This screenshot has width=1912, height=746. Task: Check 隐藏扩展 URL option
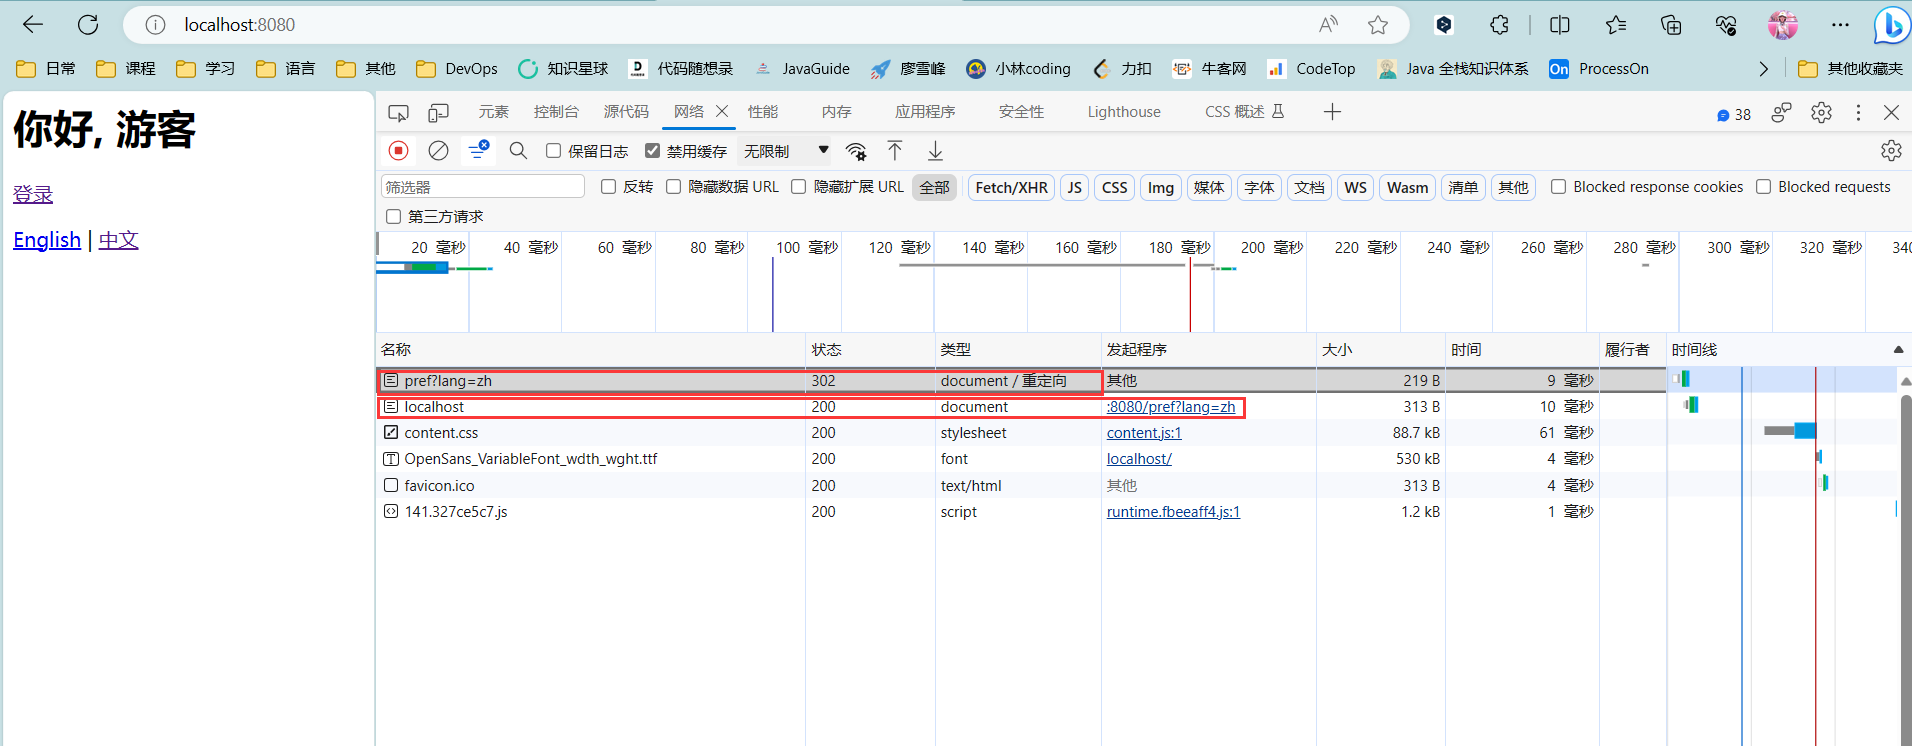(x=798, y=187)
